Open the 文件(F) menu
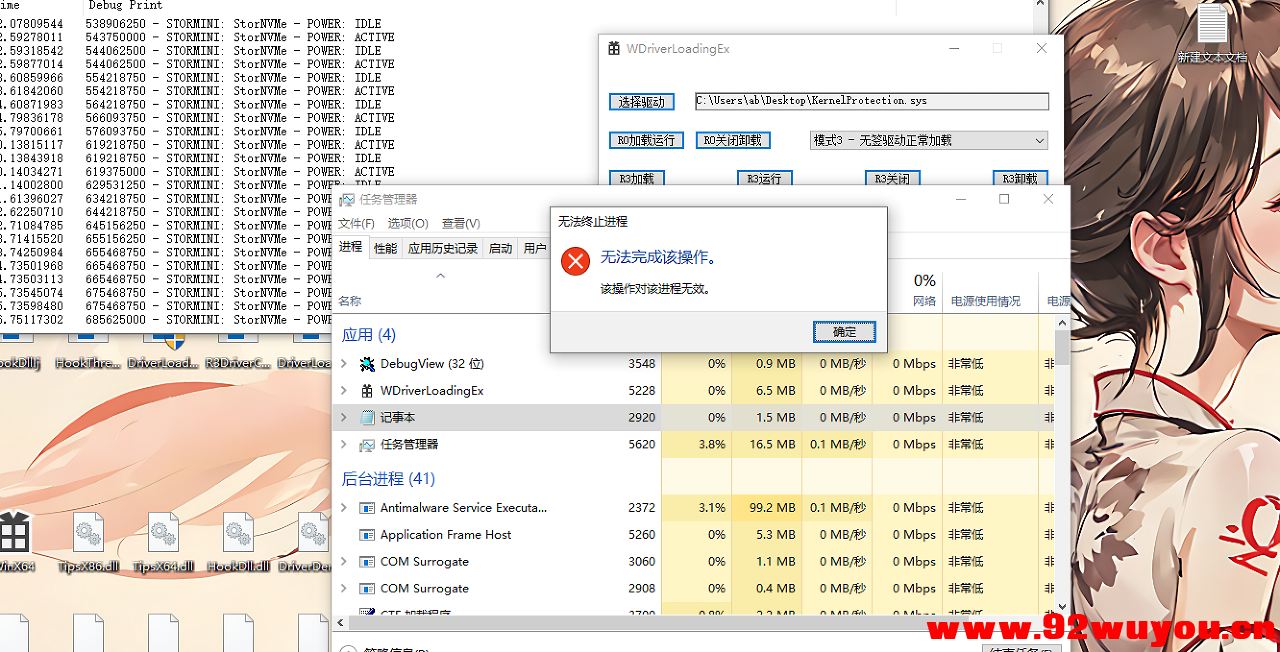This screenshot has width=1280, height=652. point(356,223)
